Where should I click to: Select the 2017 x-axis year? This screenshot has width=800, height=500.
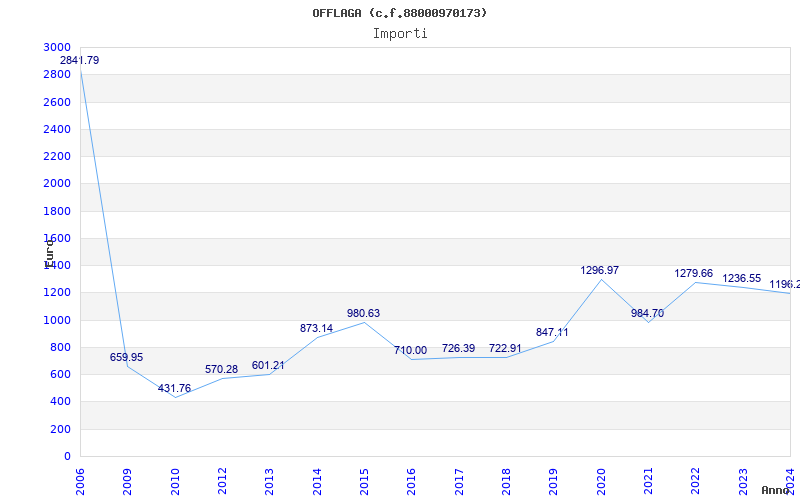[x=459, y=481]
